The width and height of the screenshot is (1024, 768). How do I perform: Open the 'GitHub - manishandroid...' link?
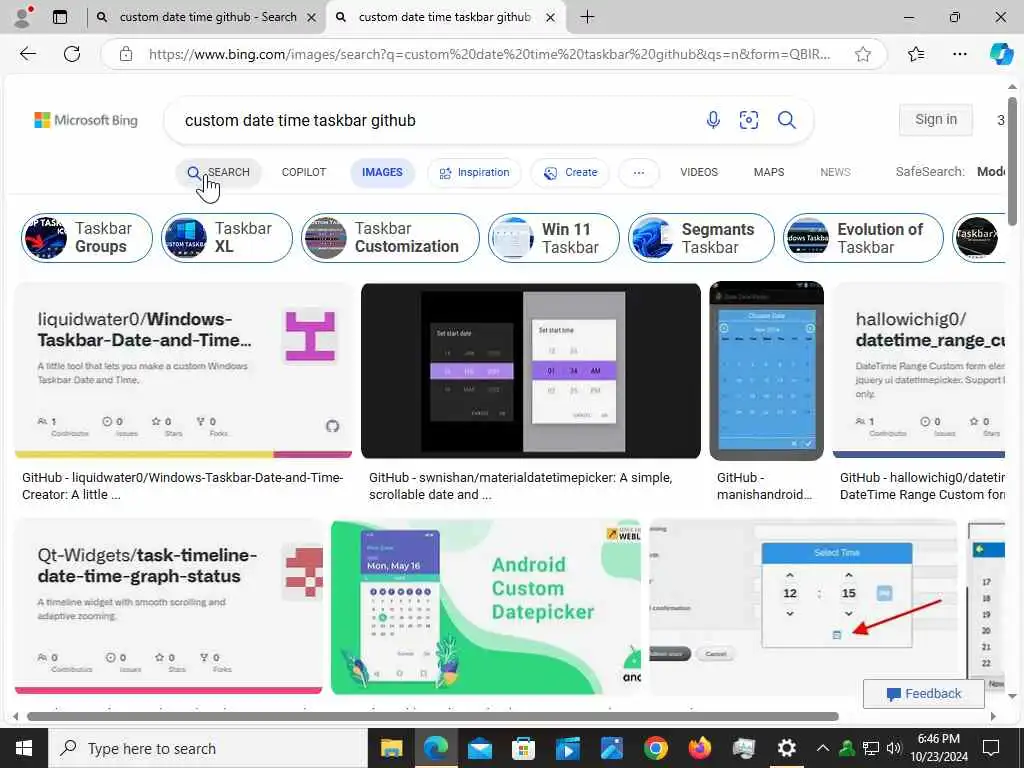763,486
